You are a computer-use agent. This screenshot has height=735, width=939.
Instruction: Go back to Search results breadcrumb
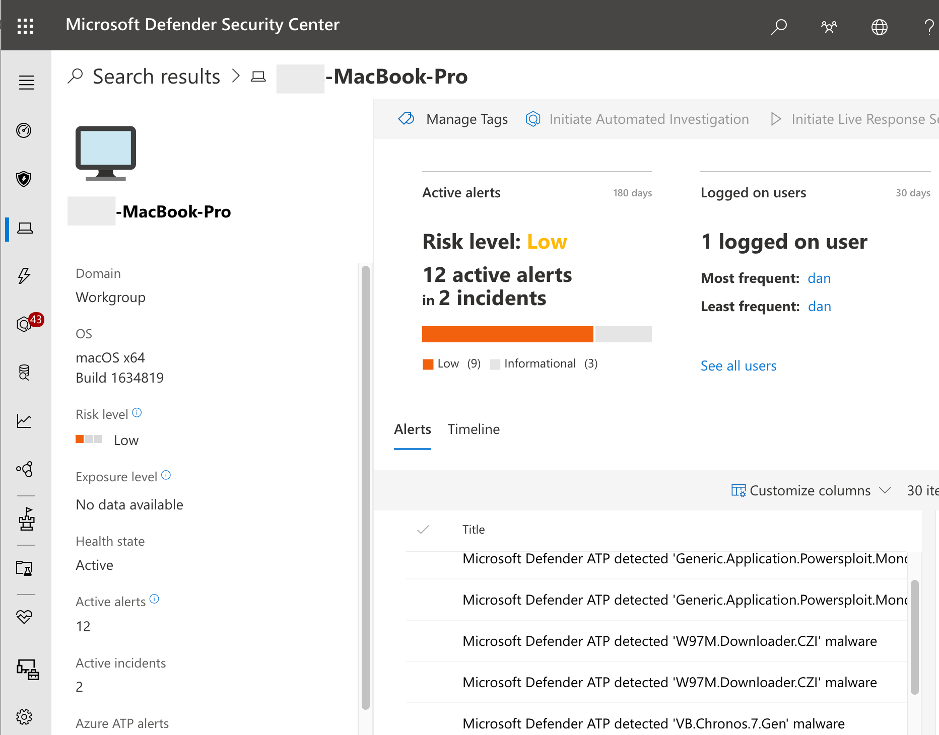[x=156, y=77]
